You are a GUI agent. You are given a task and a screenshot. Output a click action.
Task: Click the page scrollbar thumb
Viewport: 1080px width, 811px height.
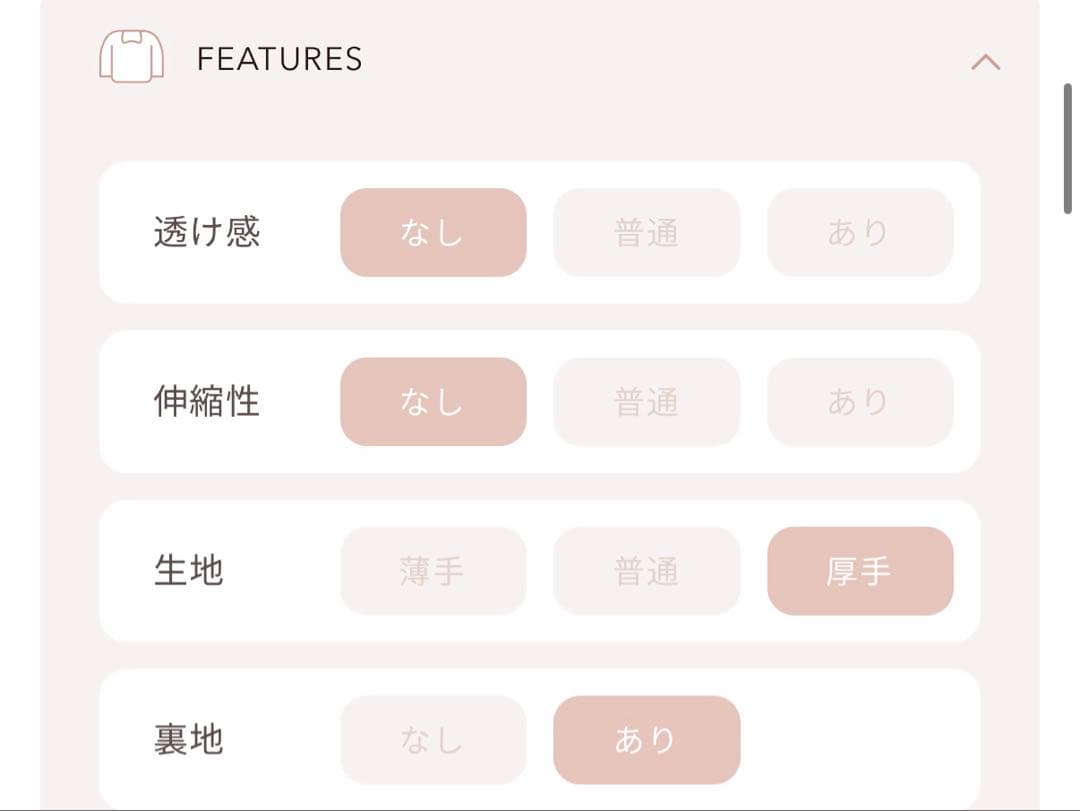1067,148
